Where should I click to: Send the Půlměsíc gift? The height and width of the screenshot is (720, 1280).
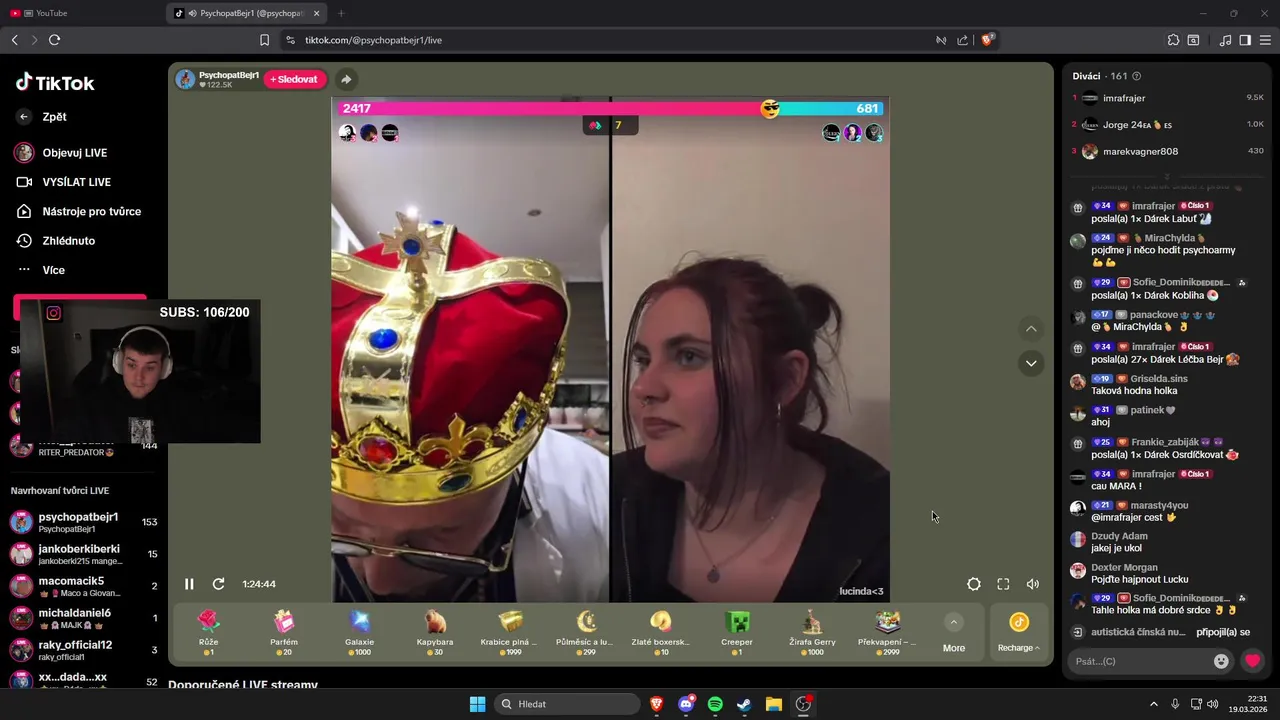coord(586,632)
